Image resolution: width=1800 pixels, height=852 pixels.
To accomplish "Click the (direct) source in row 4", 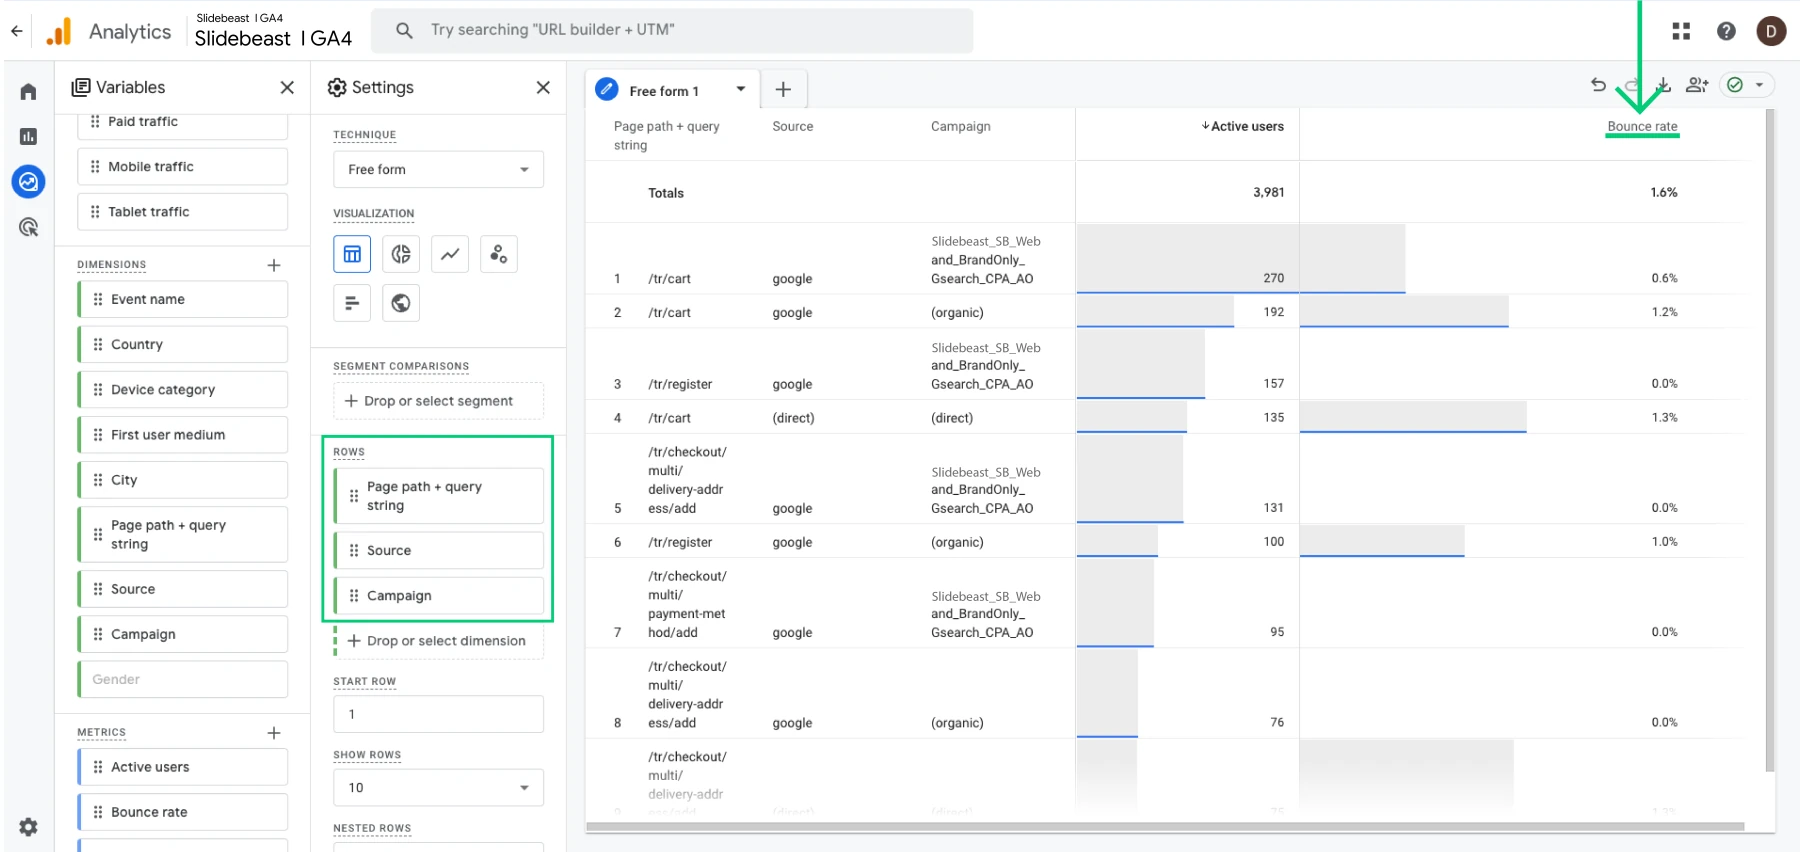I will [793, 418].
